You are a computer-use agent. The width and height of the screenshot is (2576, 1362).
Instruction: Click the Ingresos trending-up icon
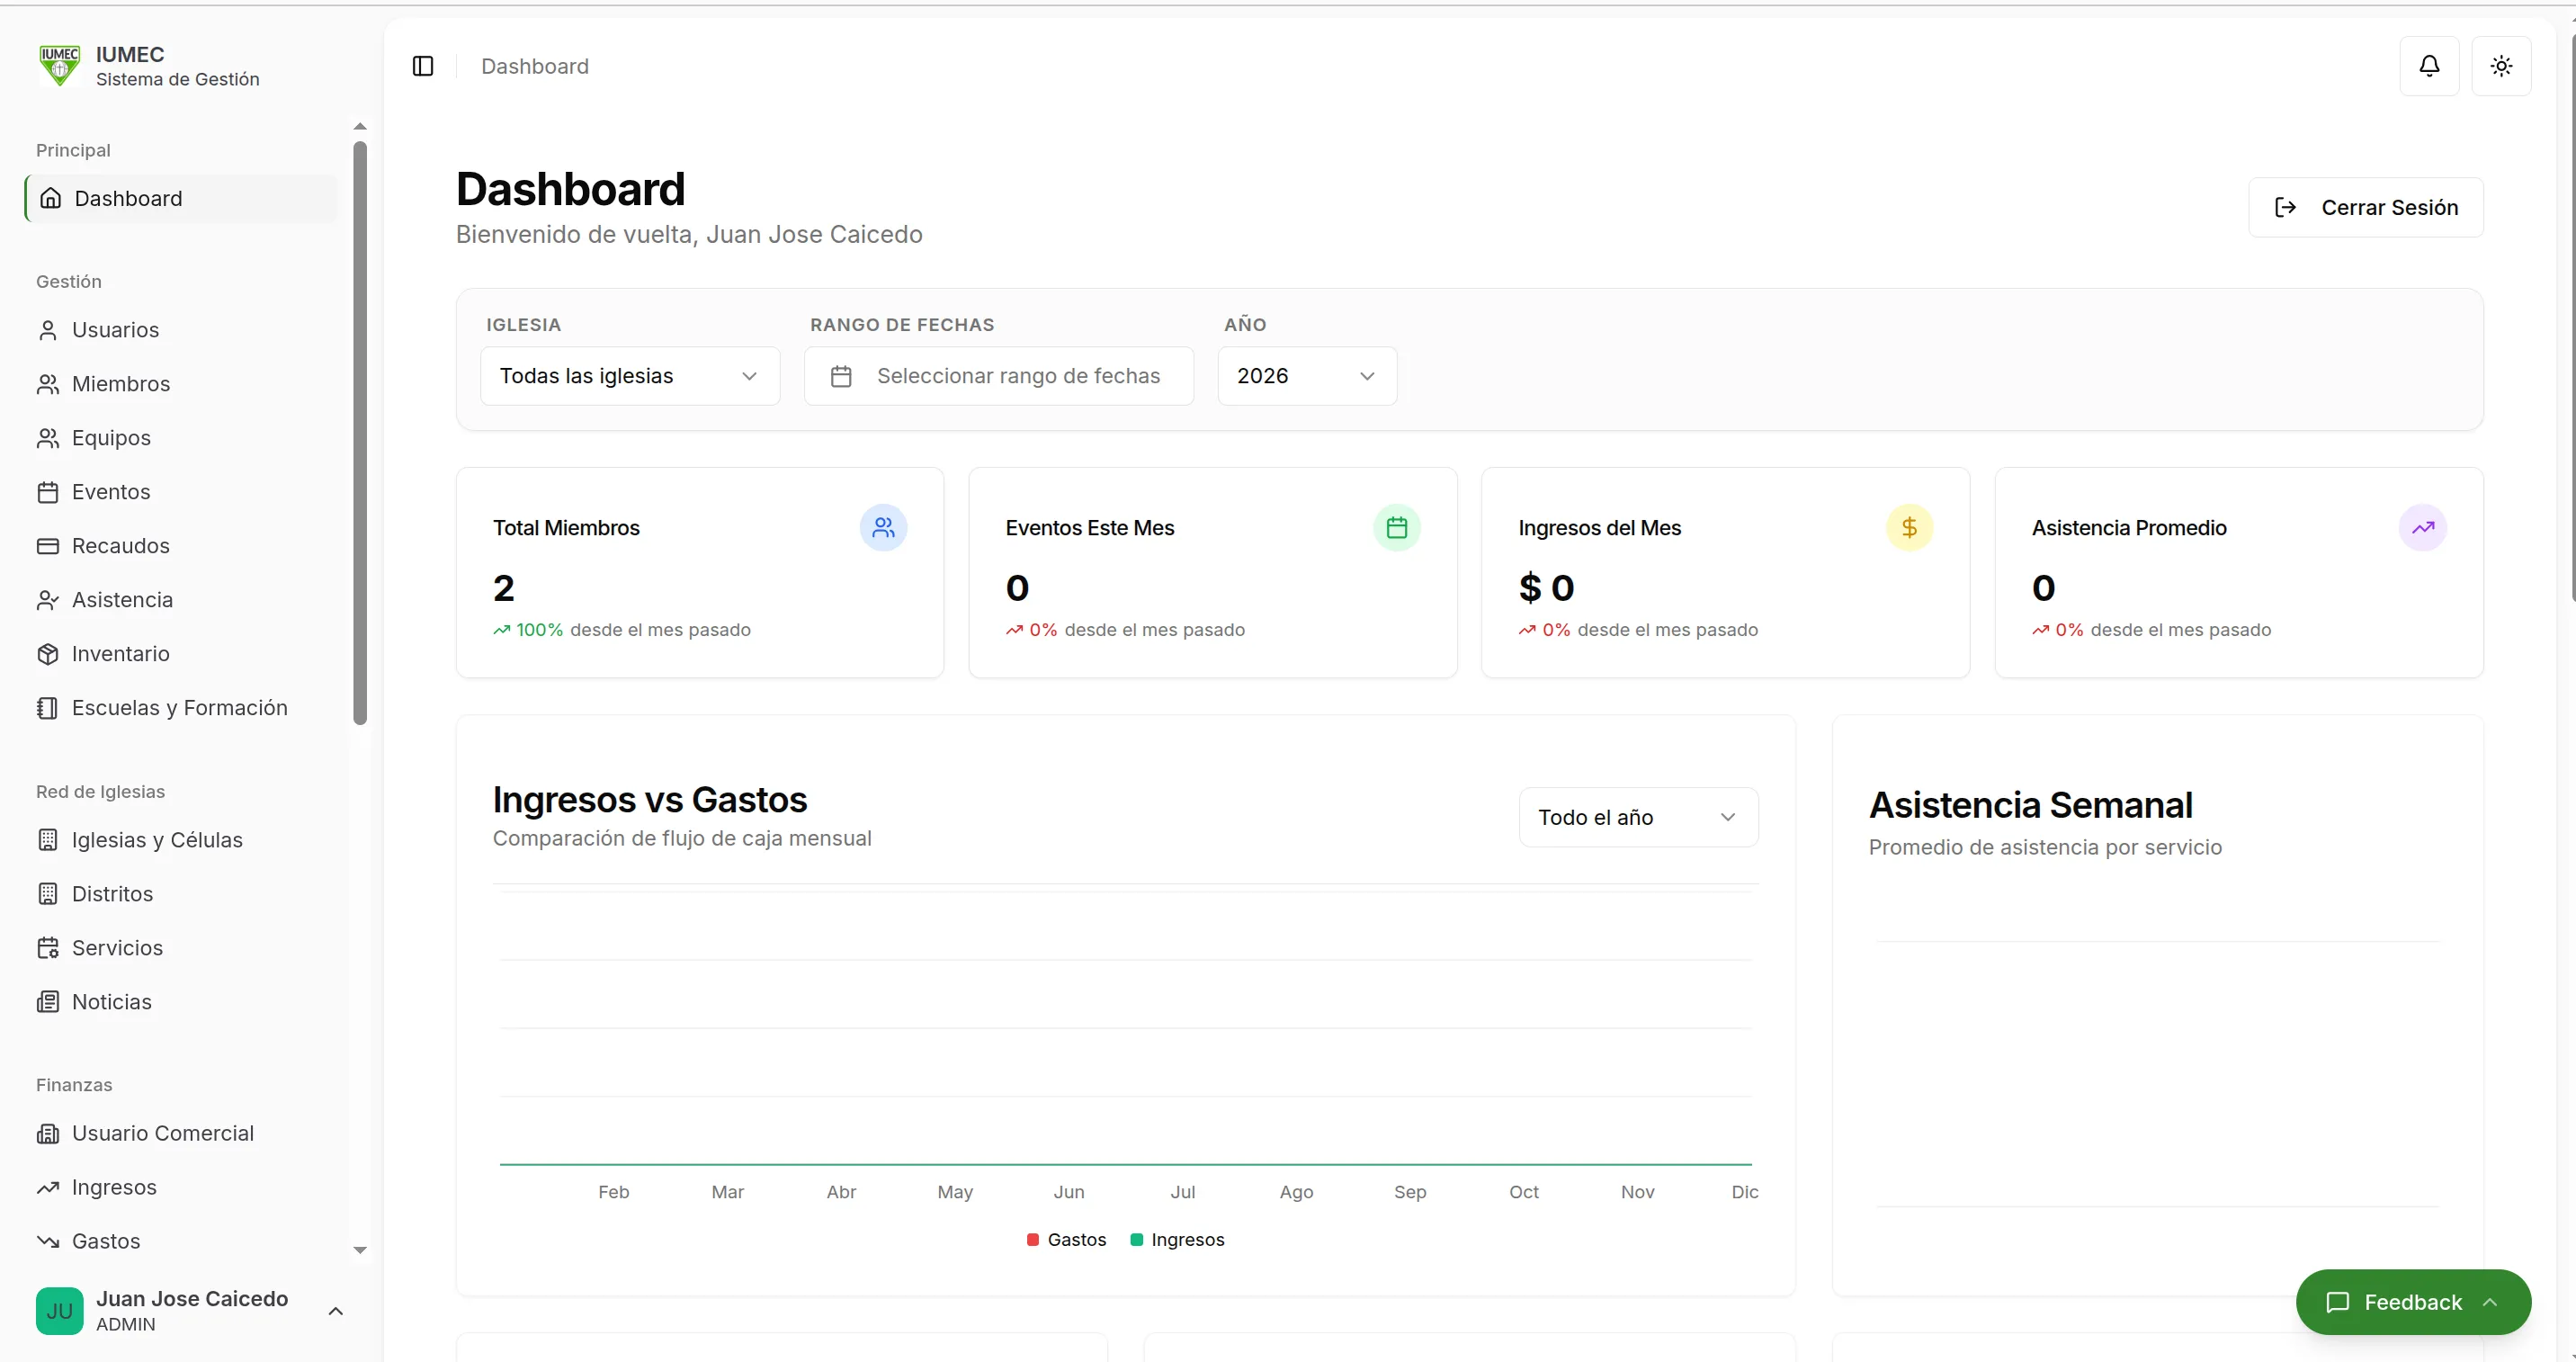pos(47,1187)
